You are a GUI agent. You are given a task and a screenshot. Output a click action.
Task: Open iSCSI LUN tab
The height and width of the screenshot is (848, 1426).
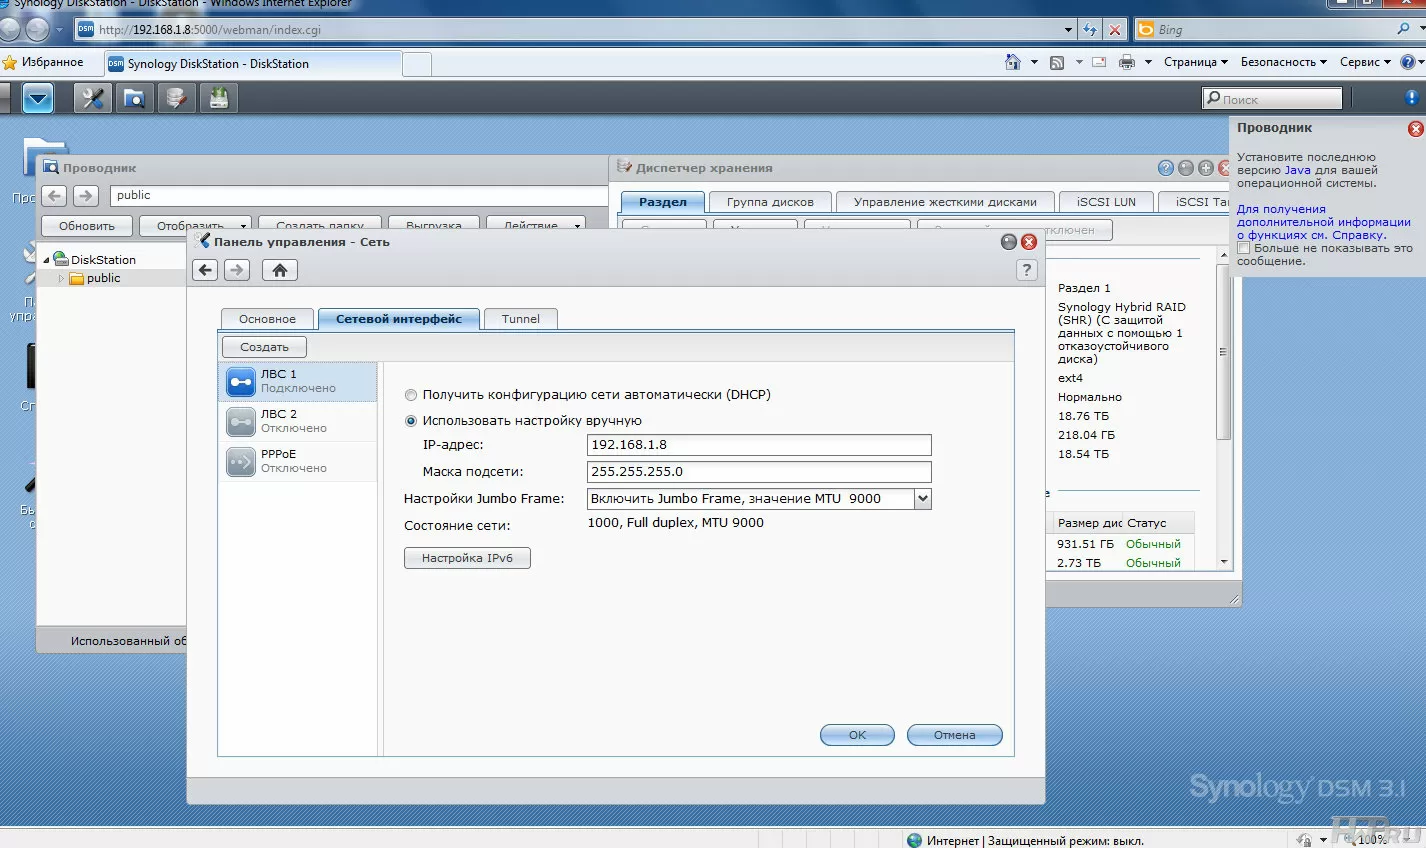[x=1106, y=202]
